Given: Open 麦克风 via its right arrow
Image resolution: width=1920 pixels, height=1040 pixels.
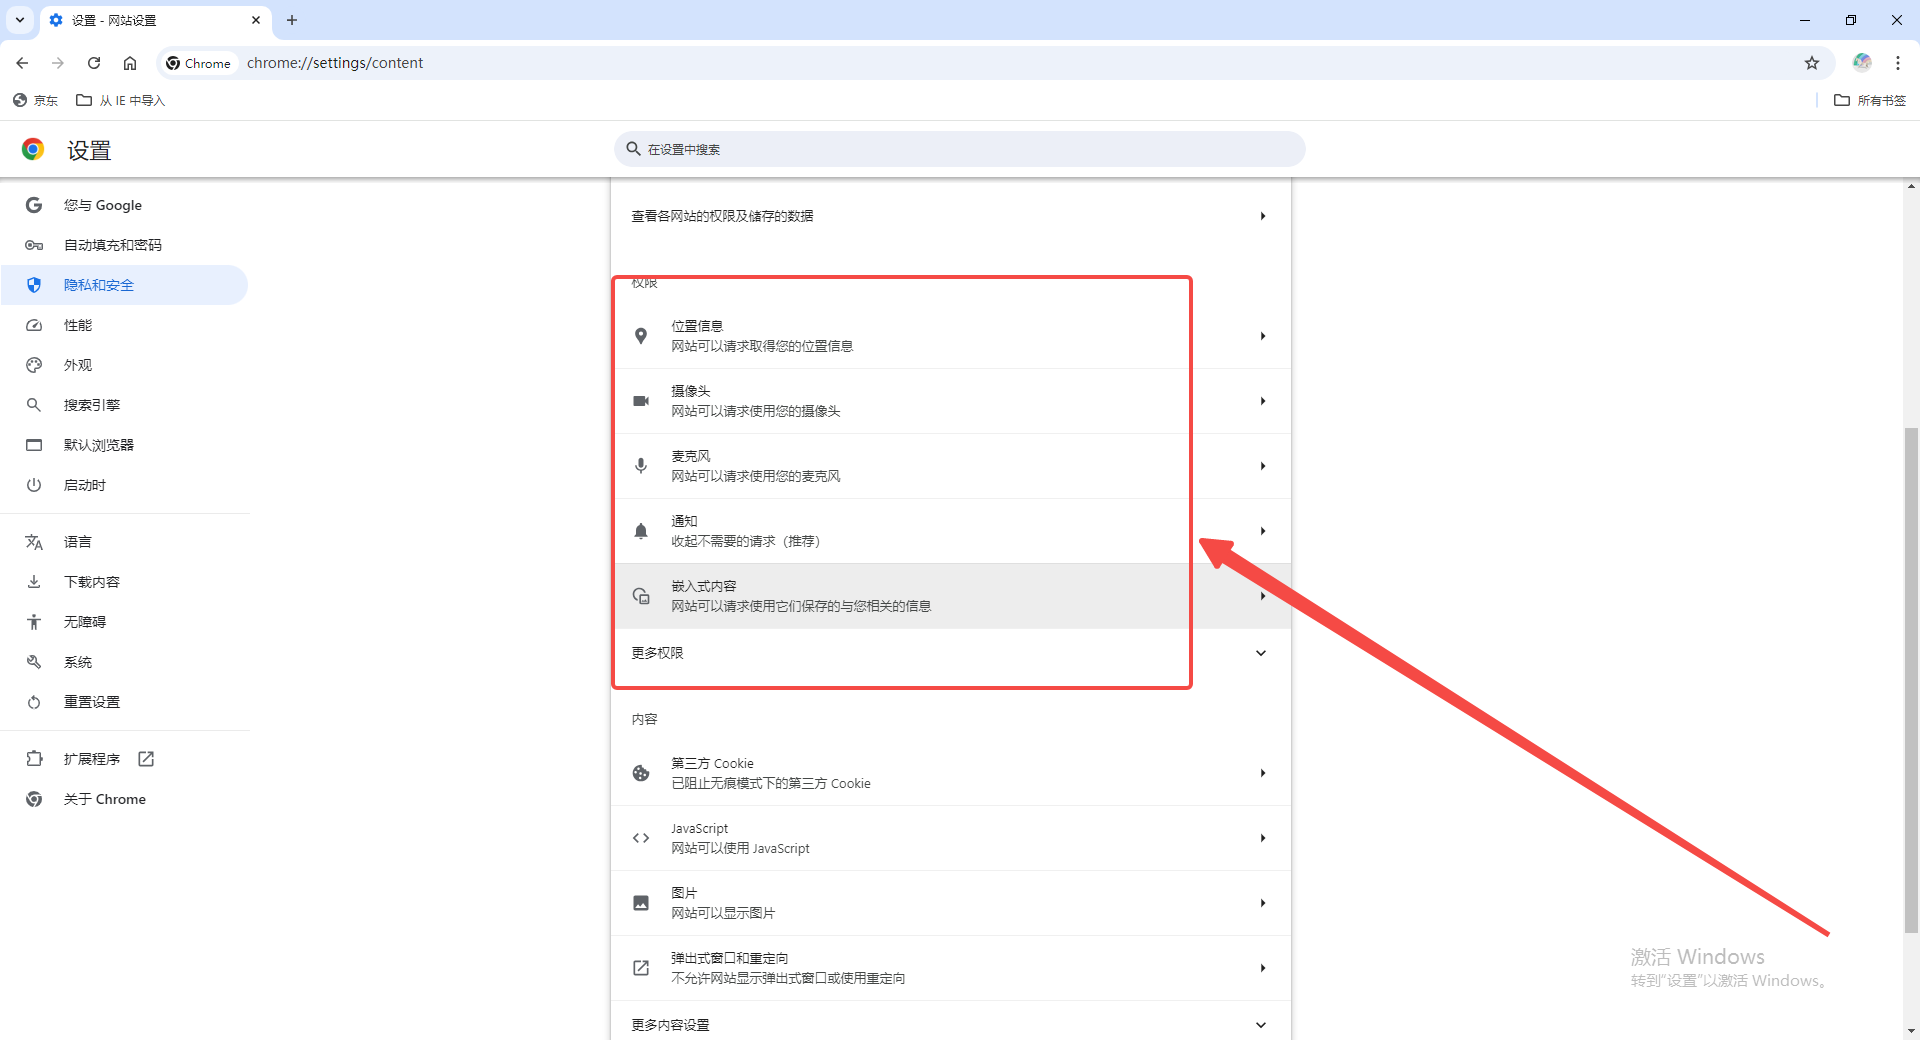Looking at the screenshot, I should point(1263,466).
